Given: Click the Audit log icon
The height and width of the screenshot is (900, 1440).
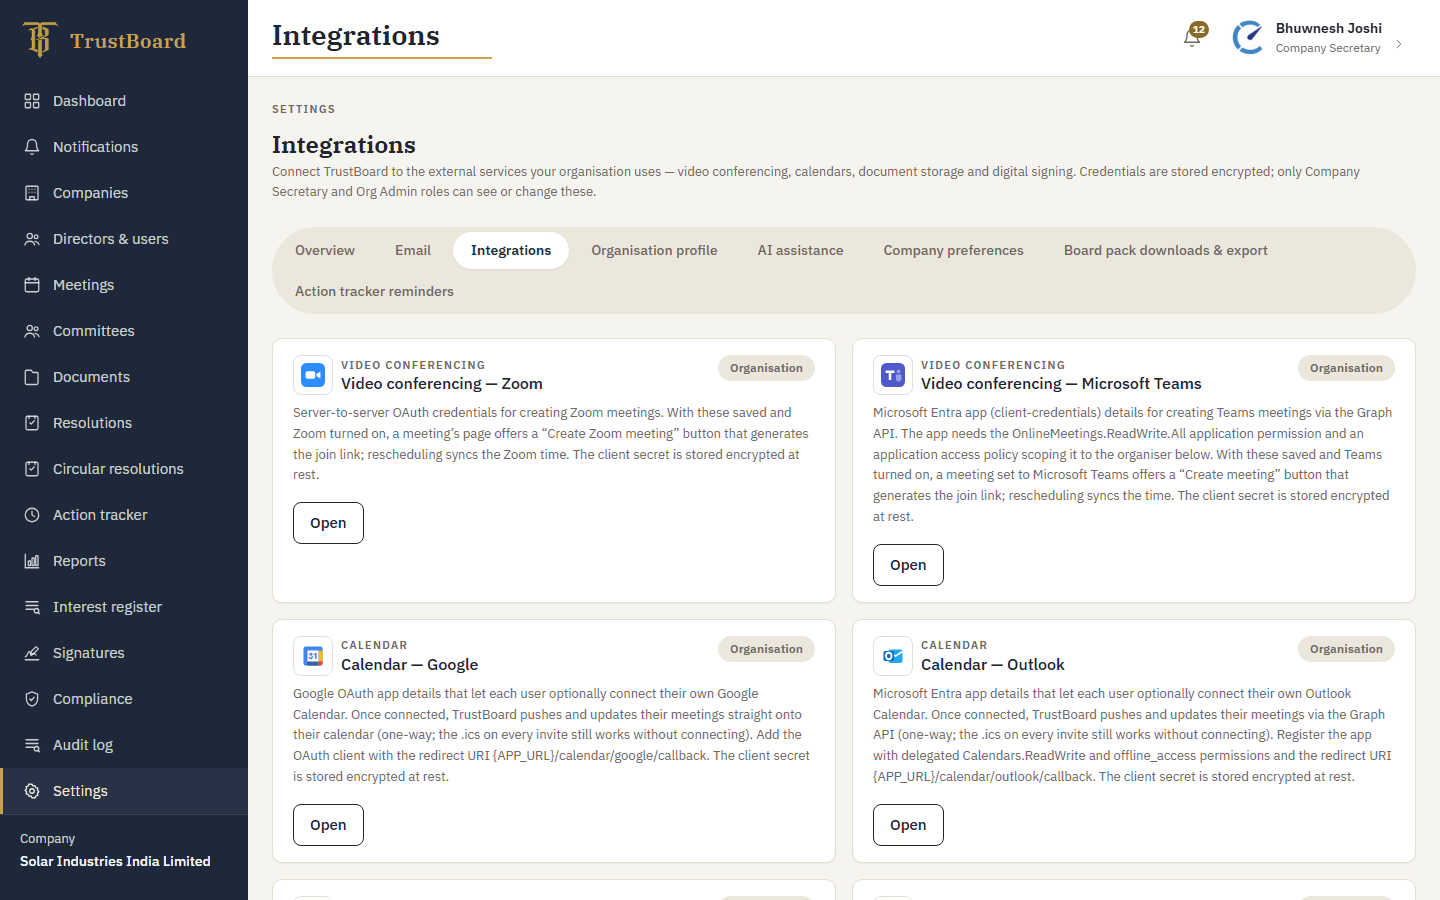Looking at the screenshot, I should (x=32, y=745).
